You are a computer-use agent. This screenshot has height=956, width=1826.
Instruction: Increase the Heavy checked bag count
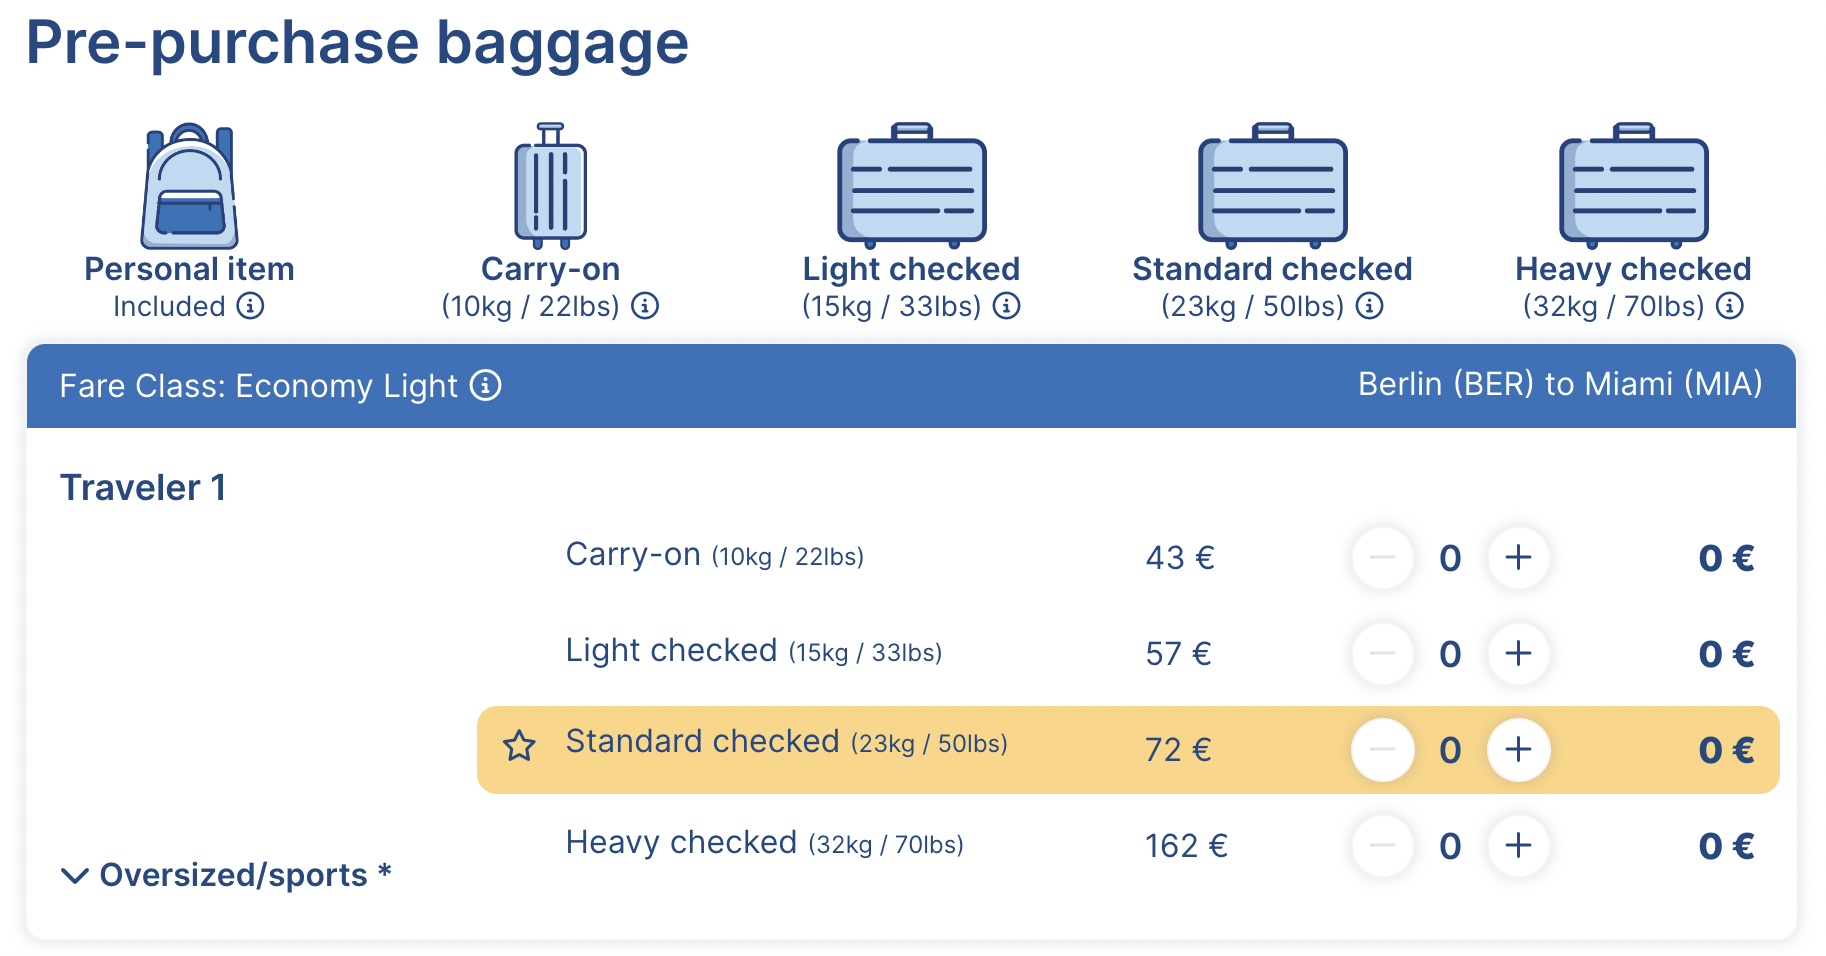tap(1518, 846)
